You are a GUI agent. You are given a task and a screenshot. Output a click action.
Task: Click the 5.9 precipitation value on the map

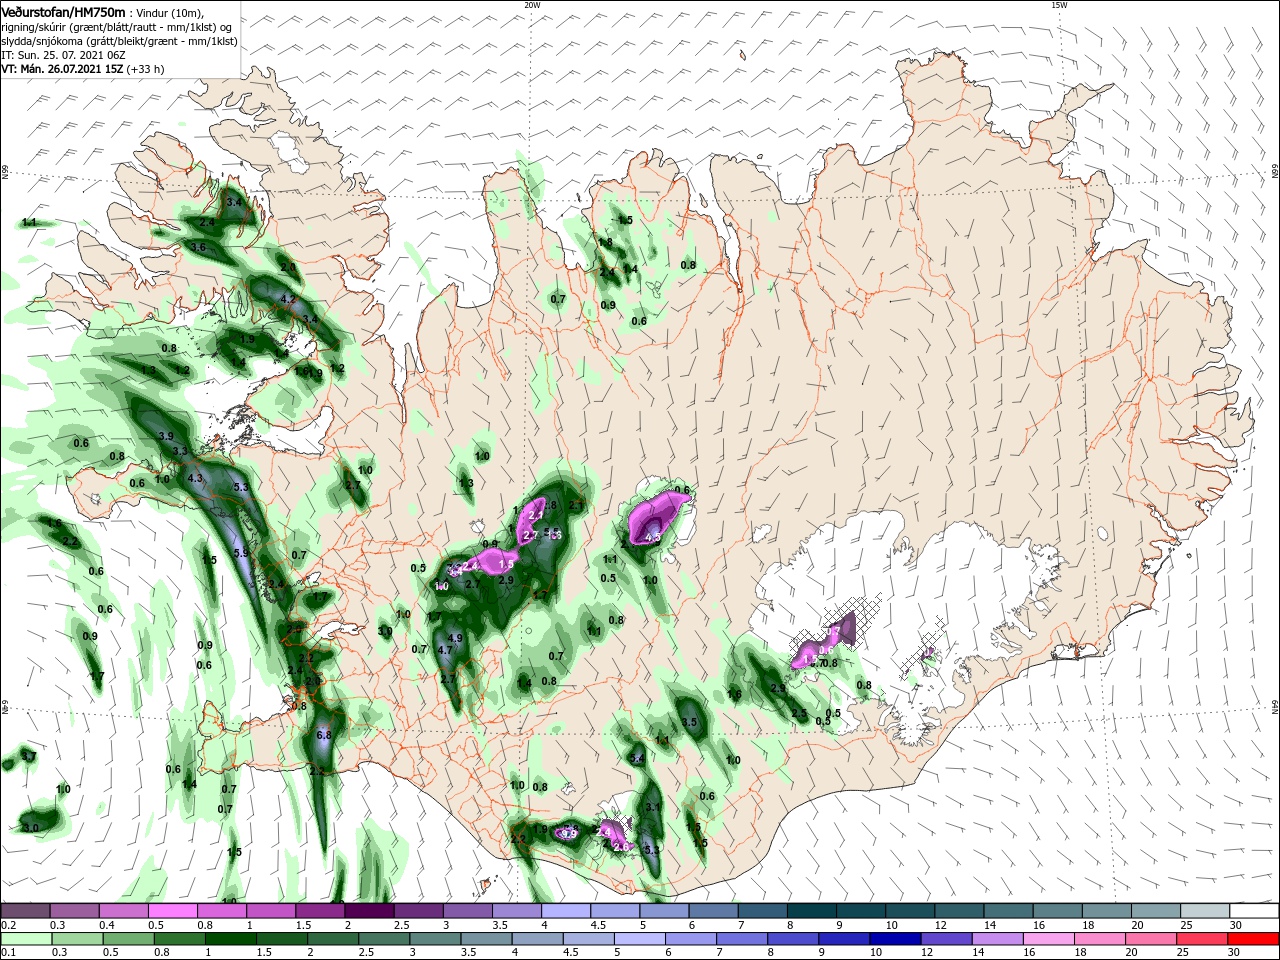click(x=240, y=553)
